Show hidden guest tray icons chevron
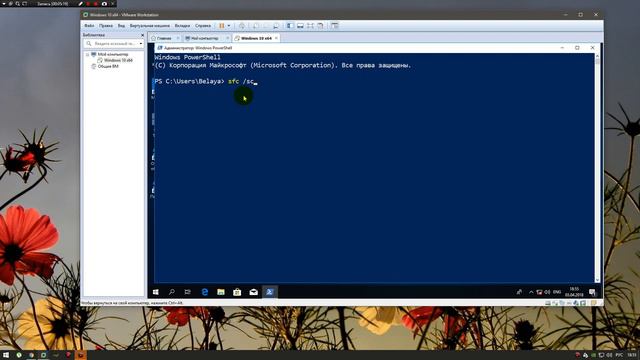The image size is (640, 360). point(531,292)
